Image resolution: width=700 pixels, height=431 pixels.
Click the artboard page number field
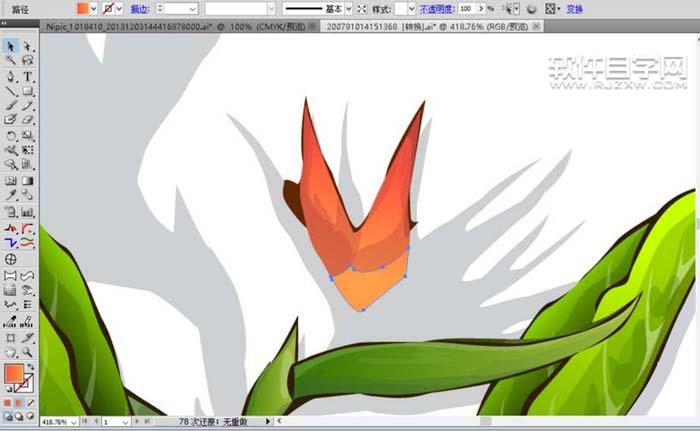click(118, 423)
